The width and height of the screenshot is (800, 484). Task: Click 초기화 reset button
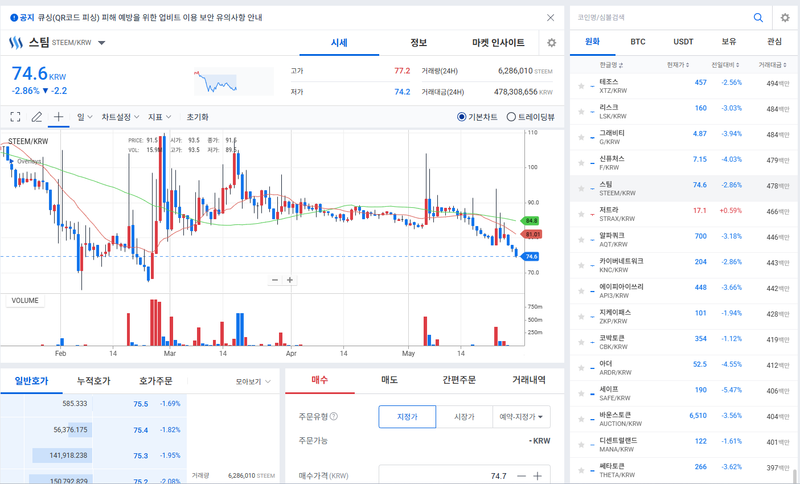[x=197, y=117]
